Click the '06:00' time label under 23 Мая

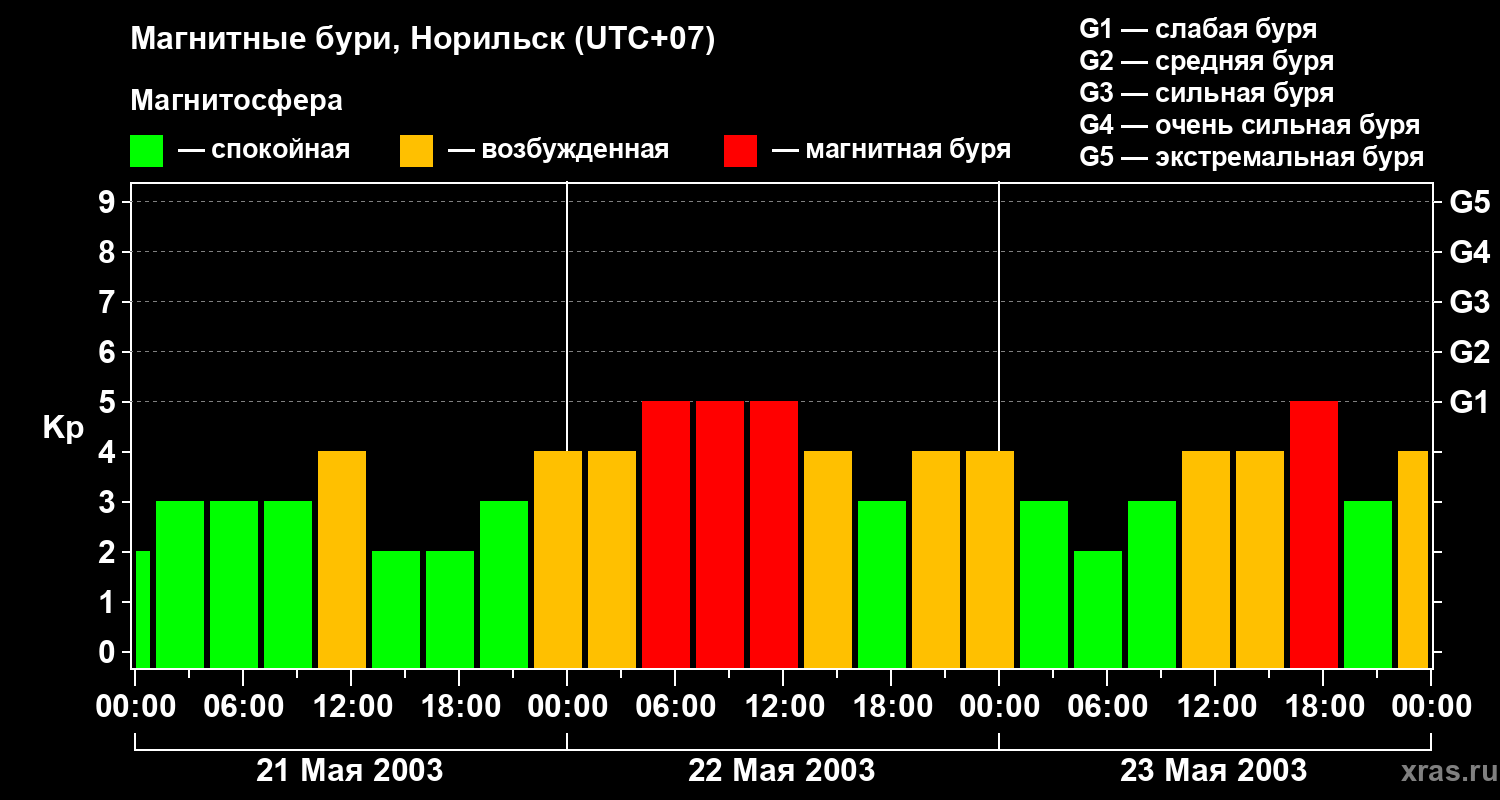point(1107,707)
